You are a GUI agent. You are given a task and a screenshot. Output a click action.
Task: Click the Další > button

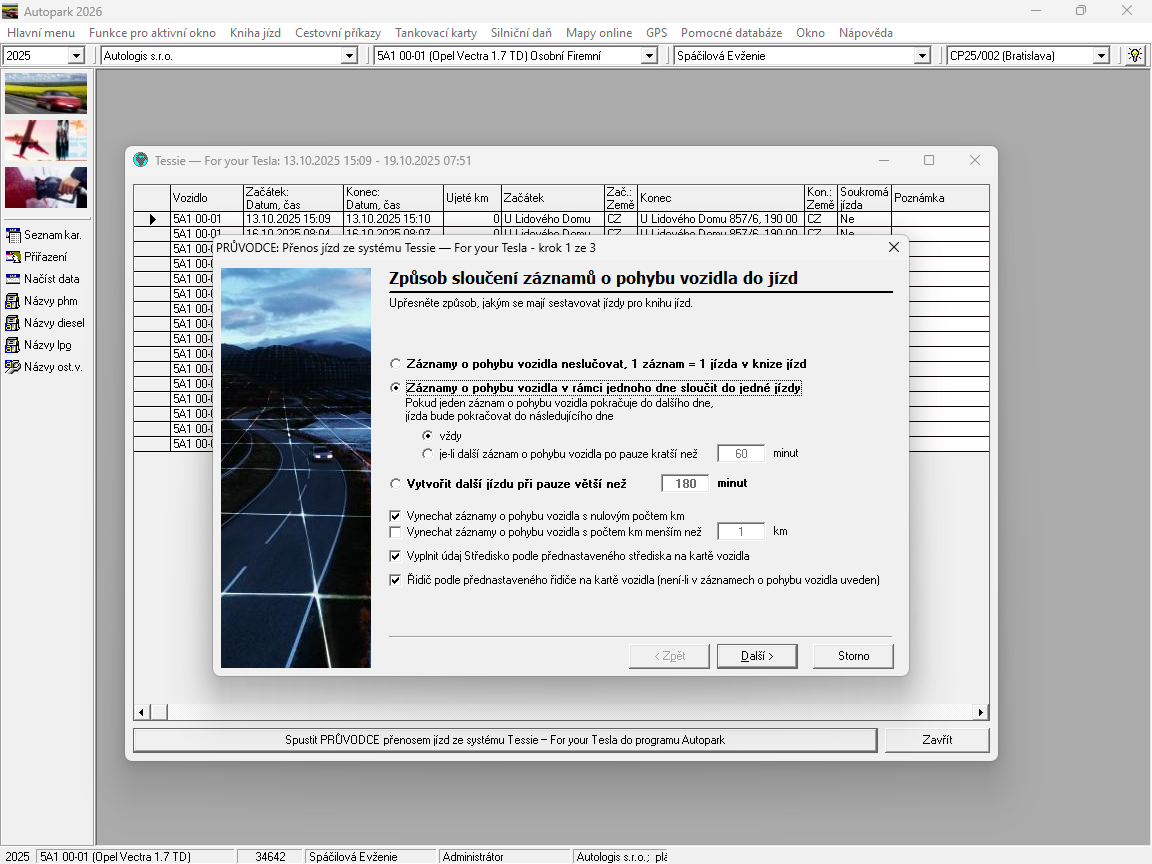(x=756, y=656)
